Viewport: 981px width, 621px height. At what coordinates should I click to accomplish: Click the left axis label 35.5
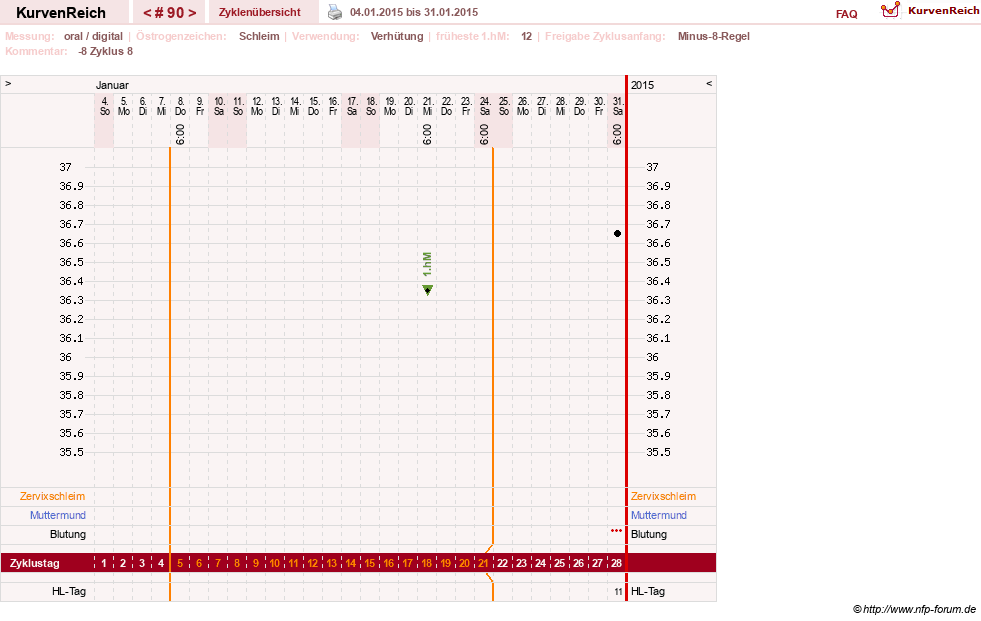point(71,452)
